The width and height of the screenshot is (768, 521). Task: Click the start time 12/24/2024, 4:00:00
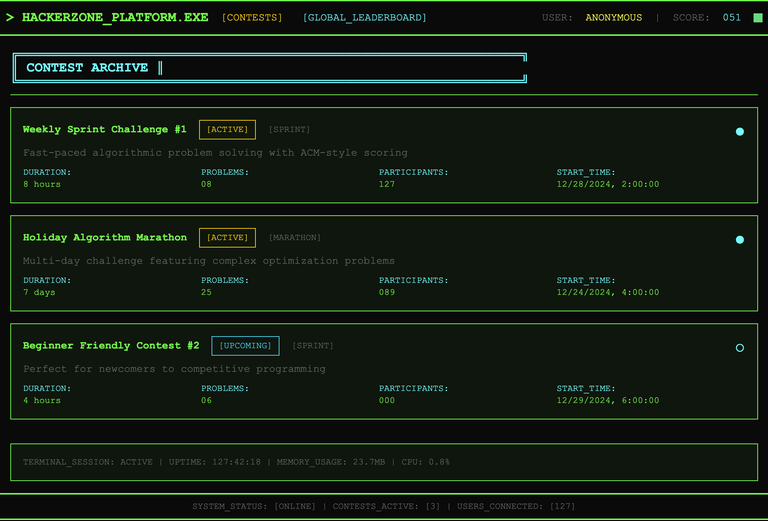tap(608, 293)
